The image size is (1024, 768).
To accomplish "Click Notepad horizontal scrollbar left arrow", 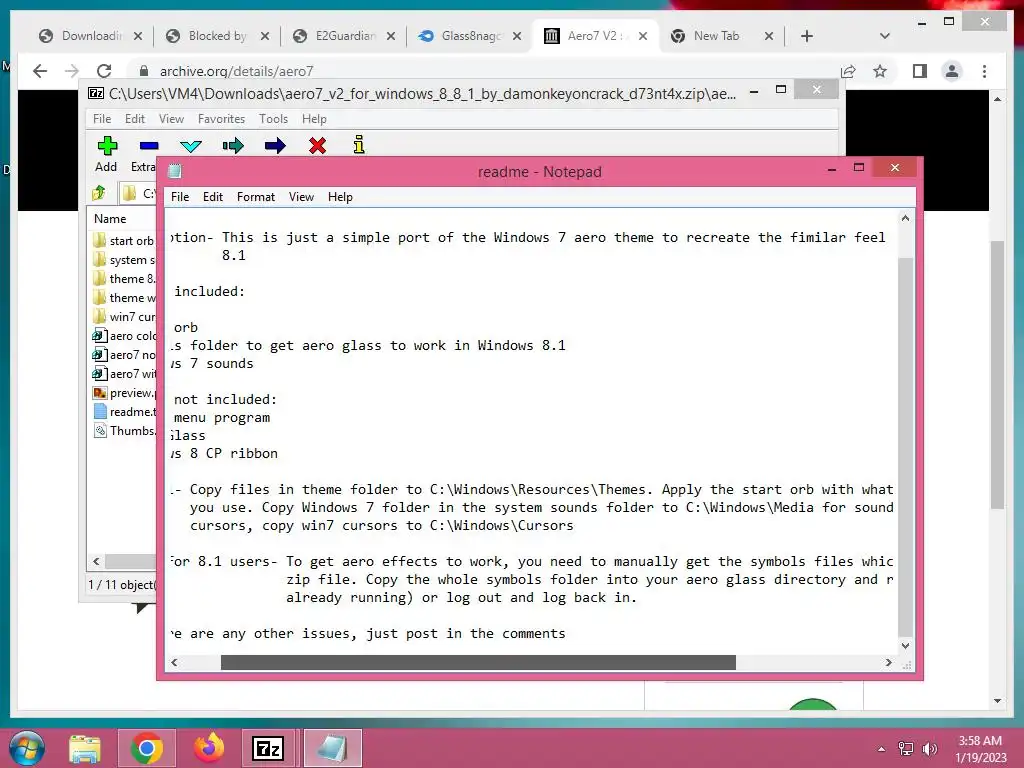I will click(x=174, y=662).
